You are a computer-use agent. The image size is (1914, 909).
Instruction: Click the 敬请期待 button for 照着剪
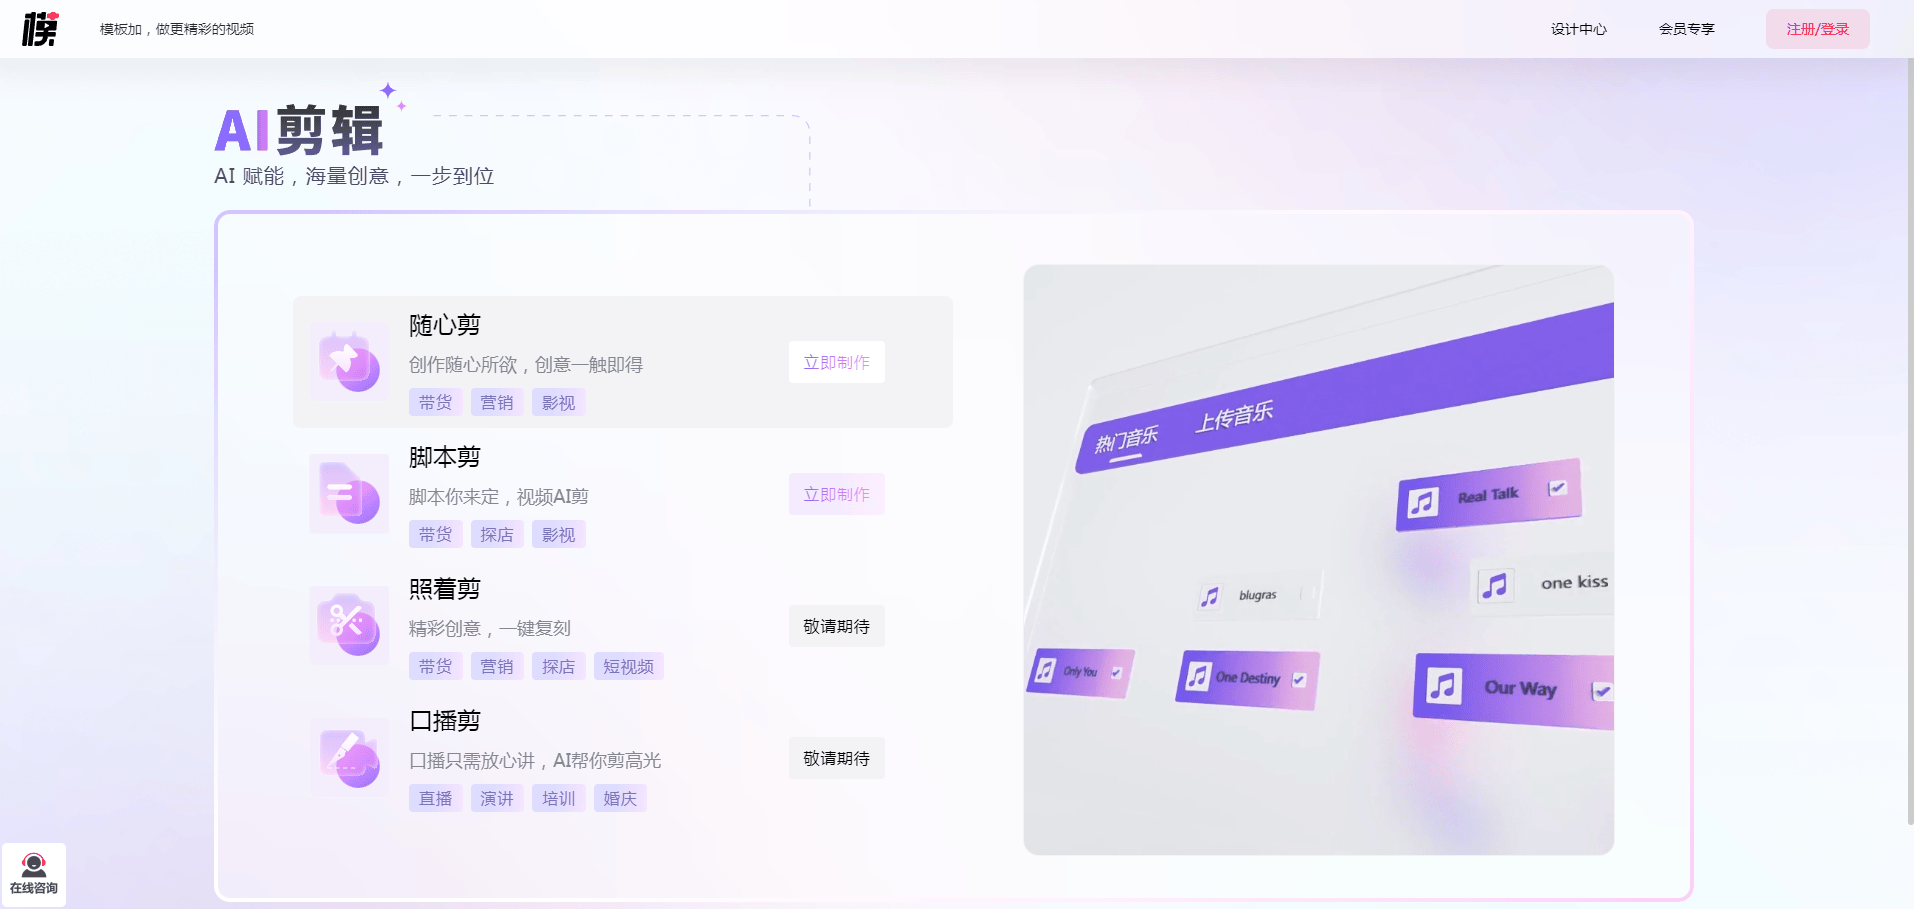pyautogui.click(x=836, y=626)
